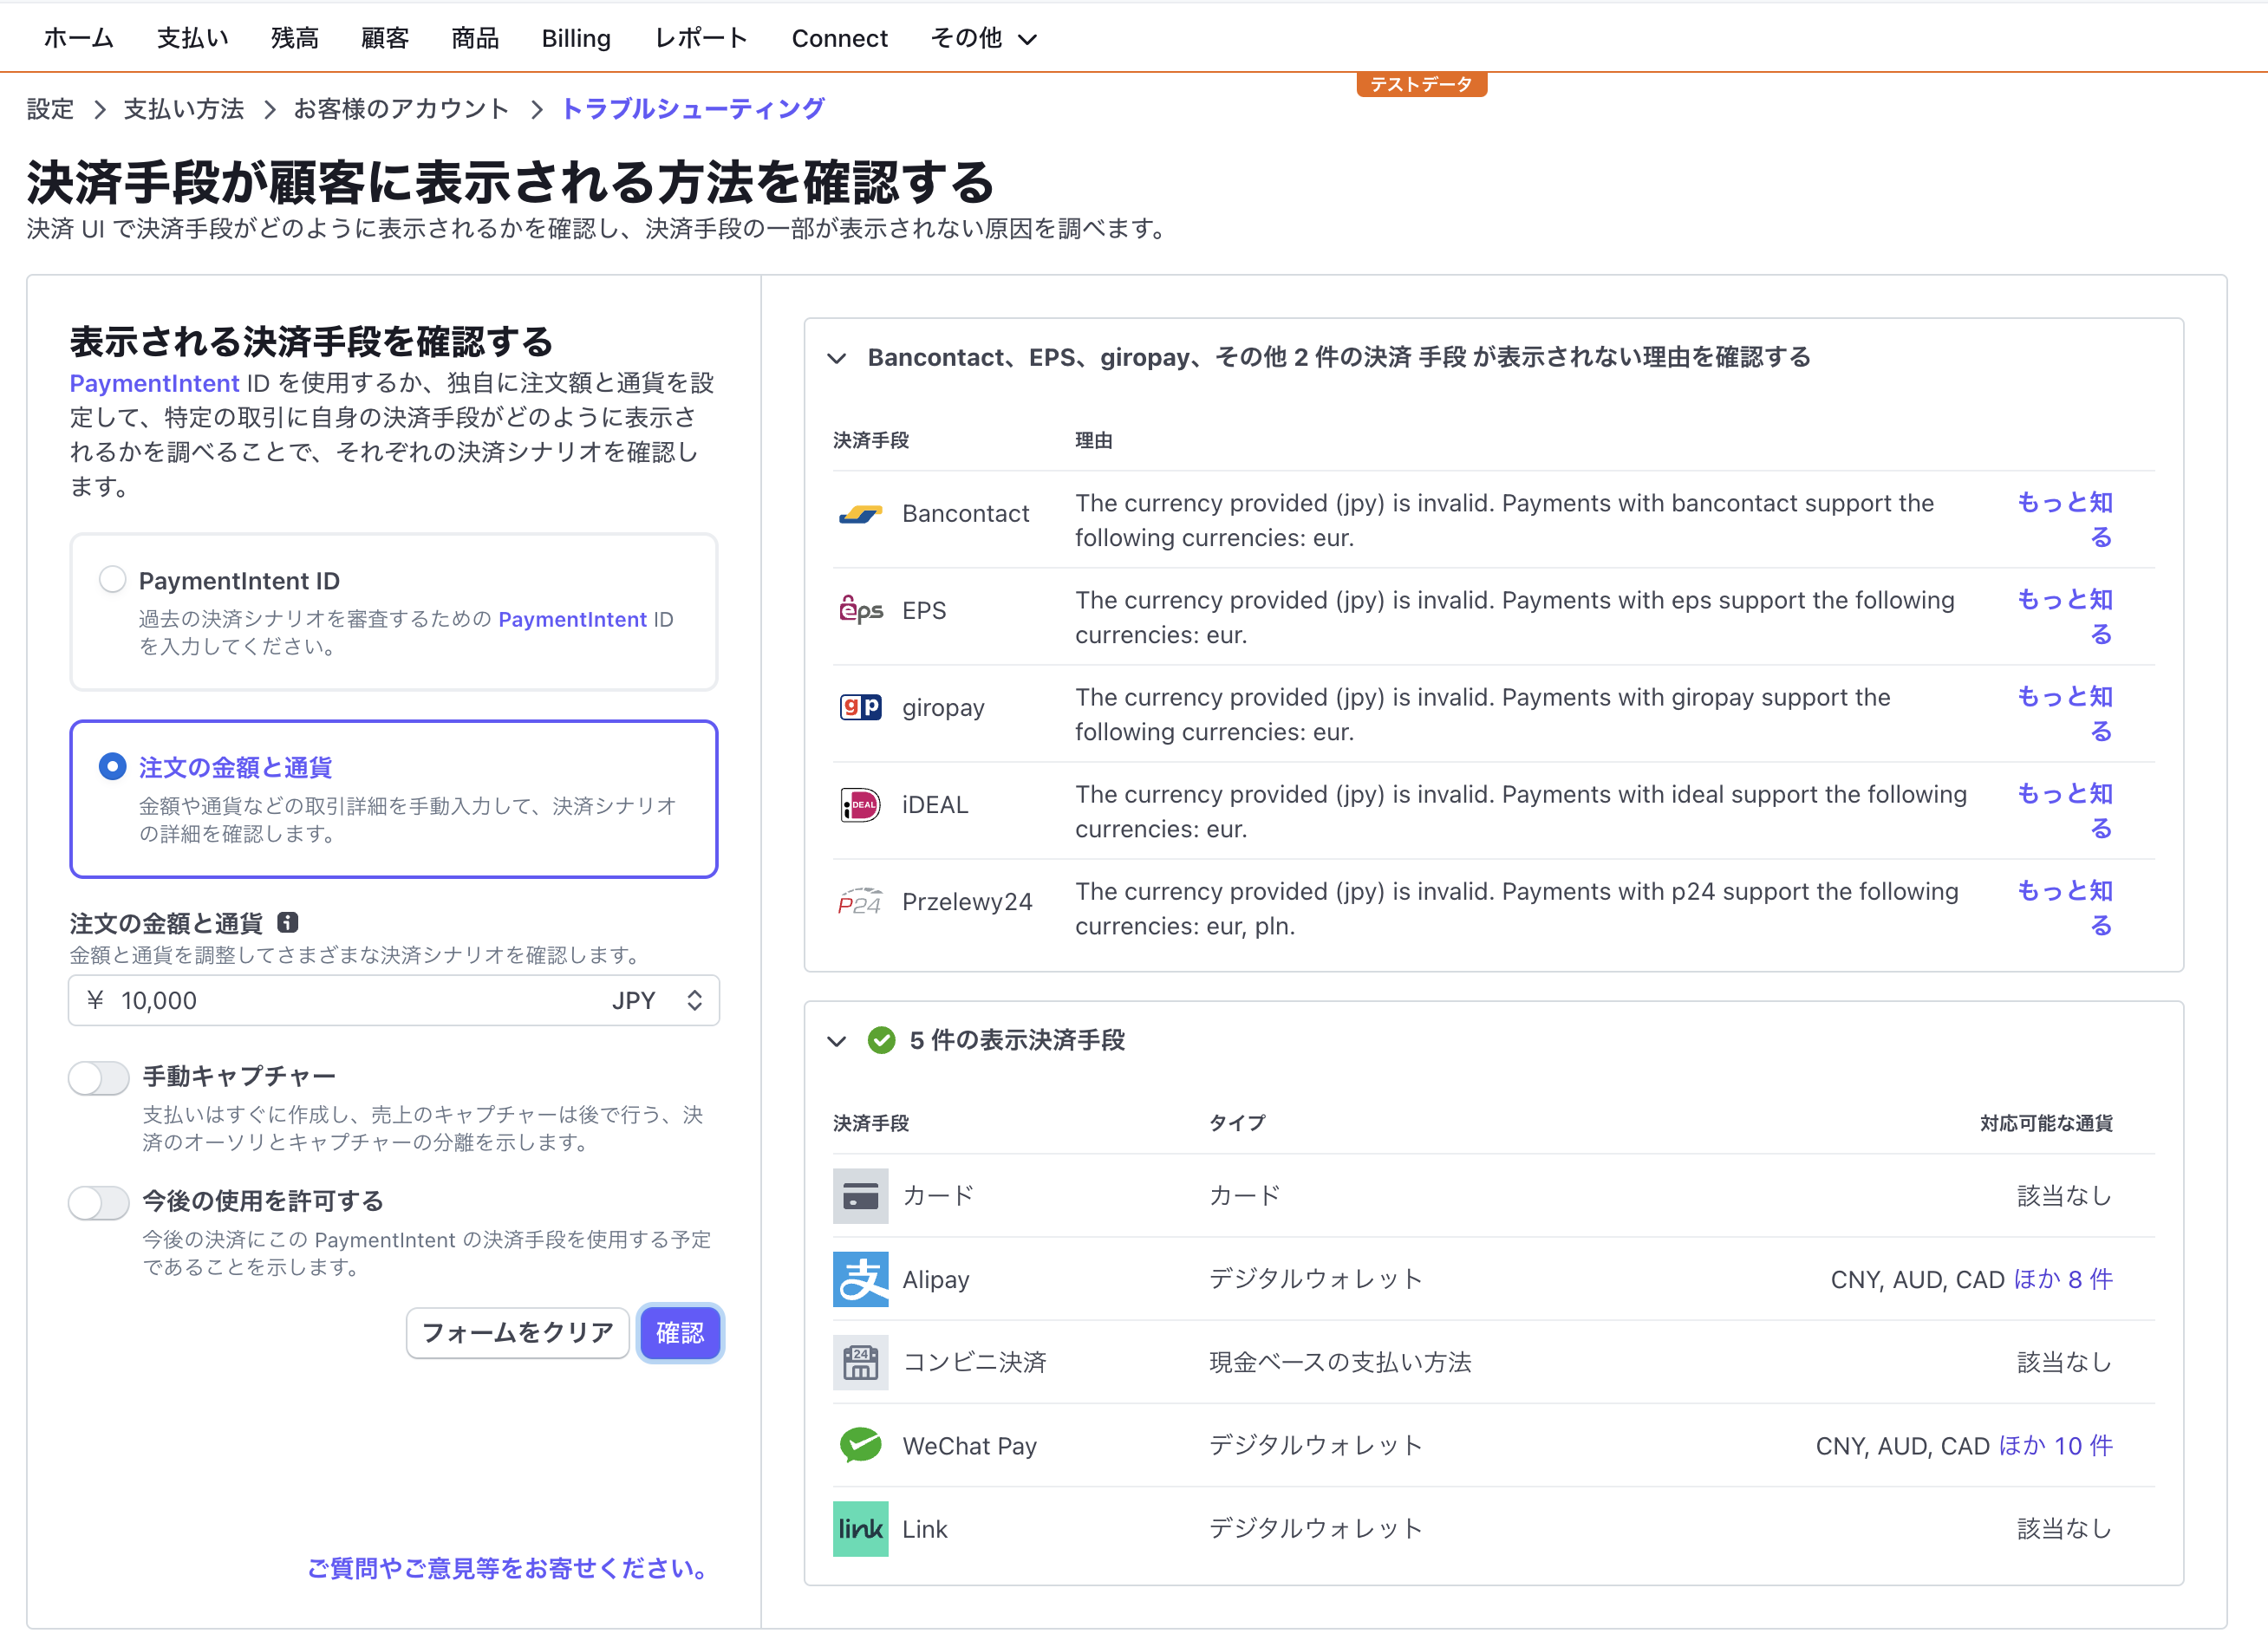Open the 顧客 menu item
Screen dimensions: 2268x1640
coord(384,38)
